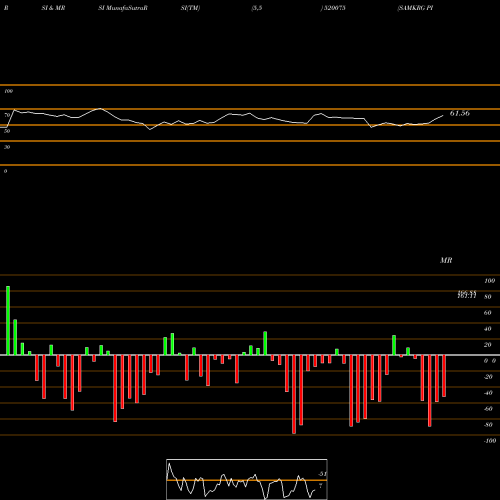Select the 'SI & MR' header text
The image size is (500, 500).
[x=53, y=8]
